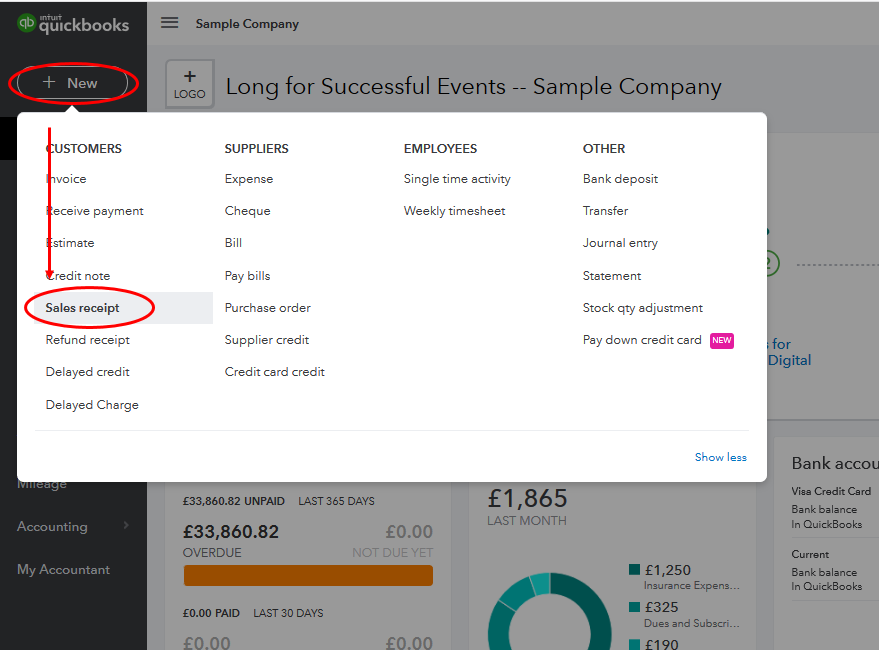Choose Credit card credit option

tap(274, 372)
